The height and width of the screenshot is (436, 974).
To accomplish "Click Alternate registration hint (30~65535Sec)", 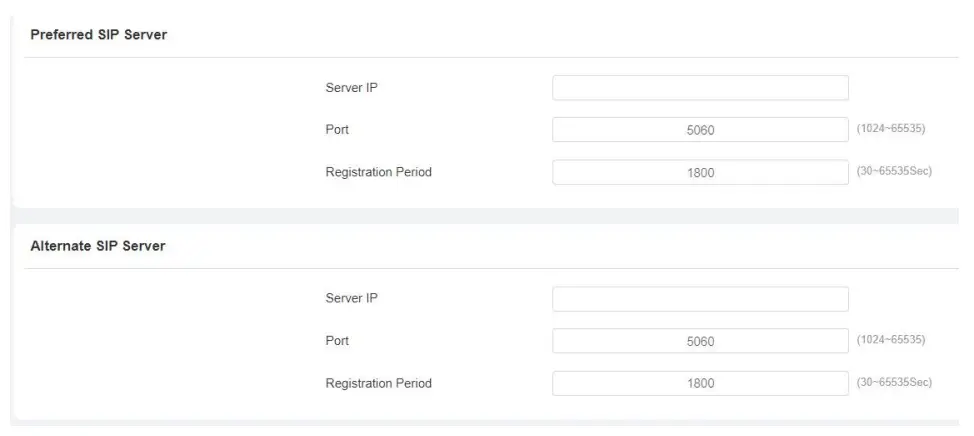I will coord(894,383).
